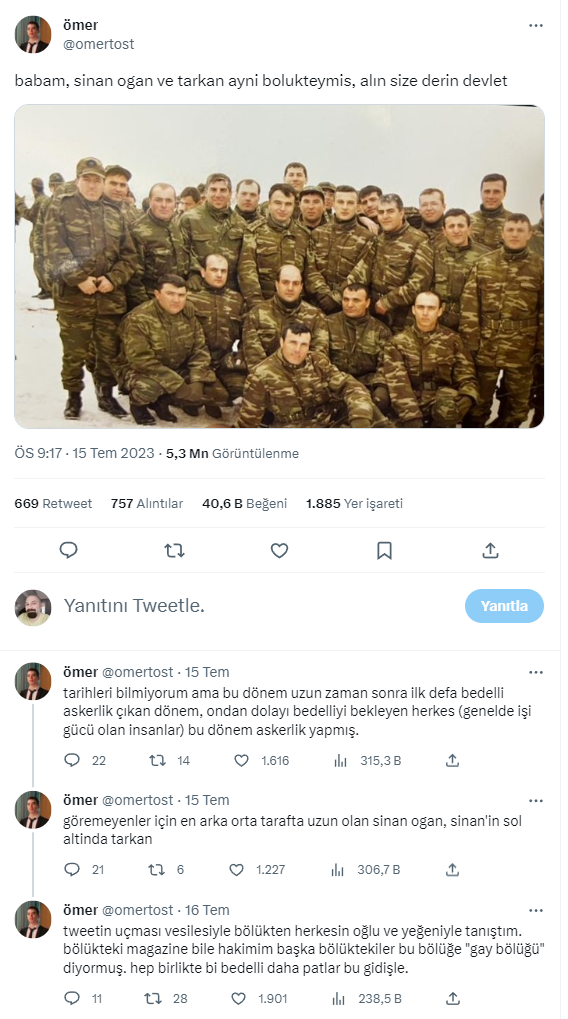Screen dimensions: 568x1019
Task: Like the main tweet with the heart icon
Action: click(279, 550)
